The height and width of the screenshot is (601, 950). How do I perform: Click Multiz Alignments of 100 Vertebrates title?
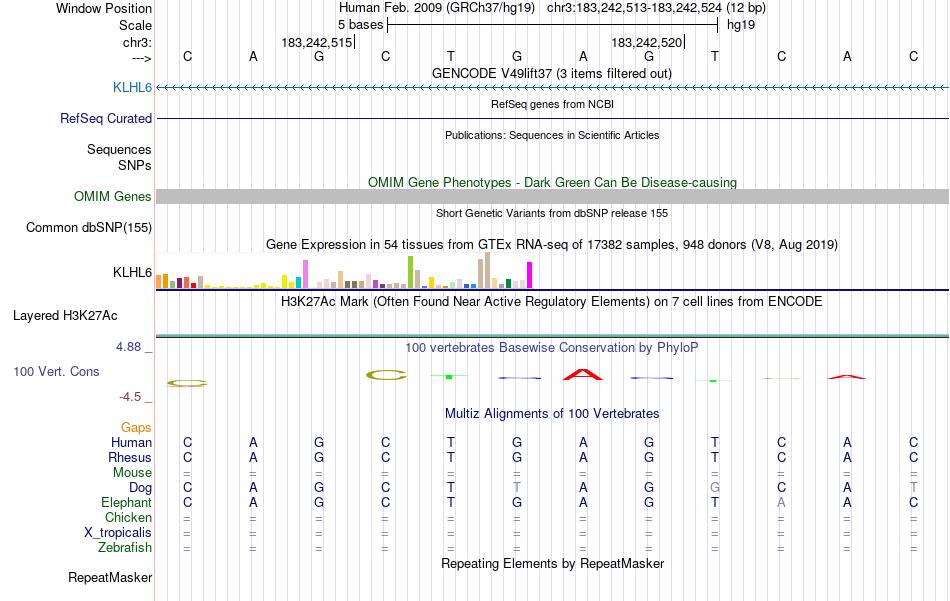coord(552,413)
